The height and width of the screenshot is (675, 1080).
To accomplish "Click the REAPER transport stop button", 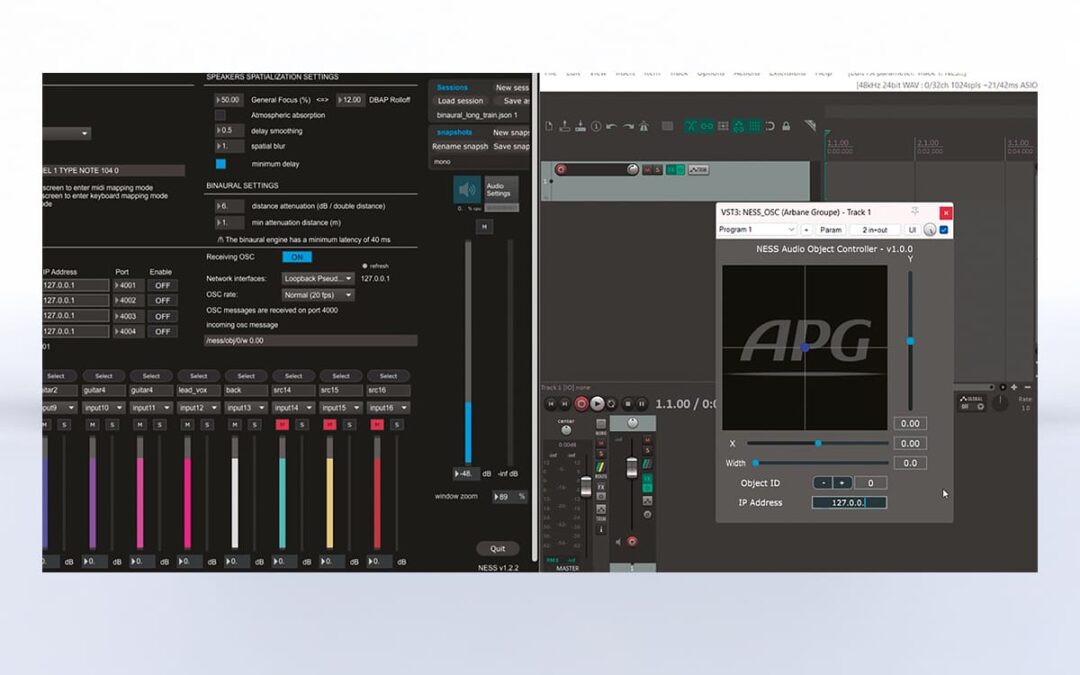I will coord(627,404).
